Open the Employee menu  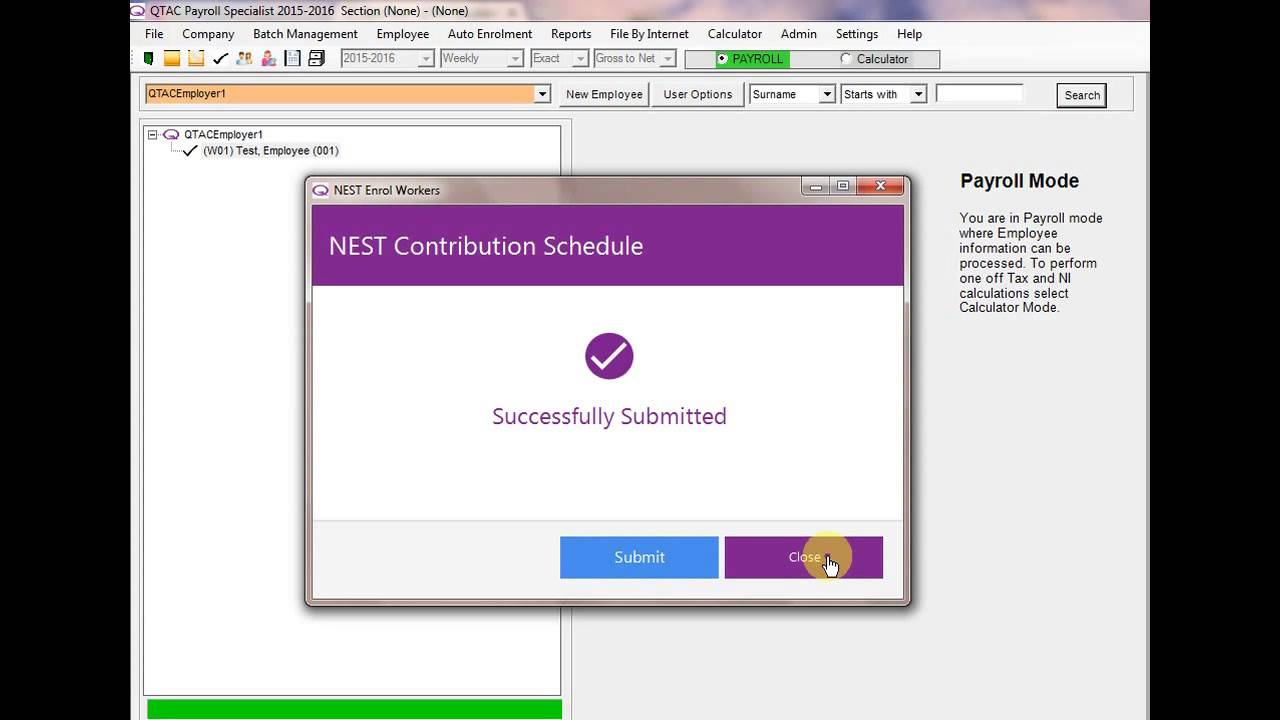[x=403, y=34]
